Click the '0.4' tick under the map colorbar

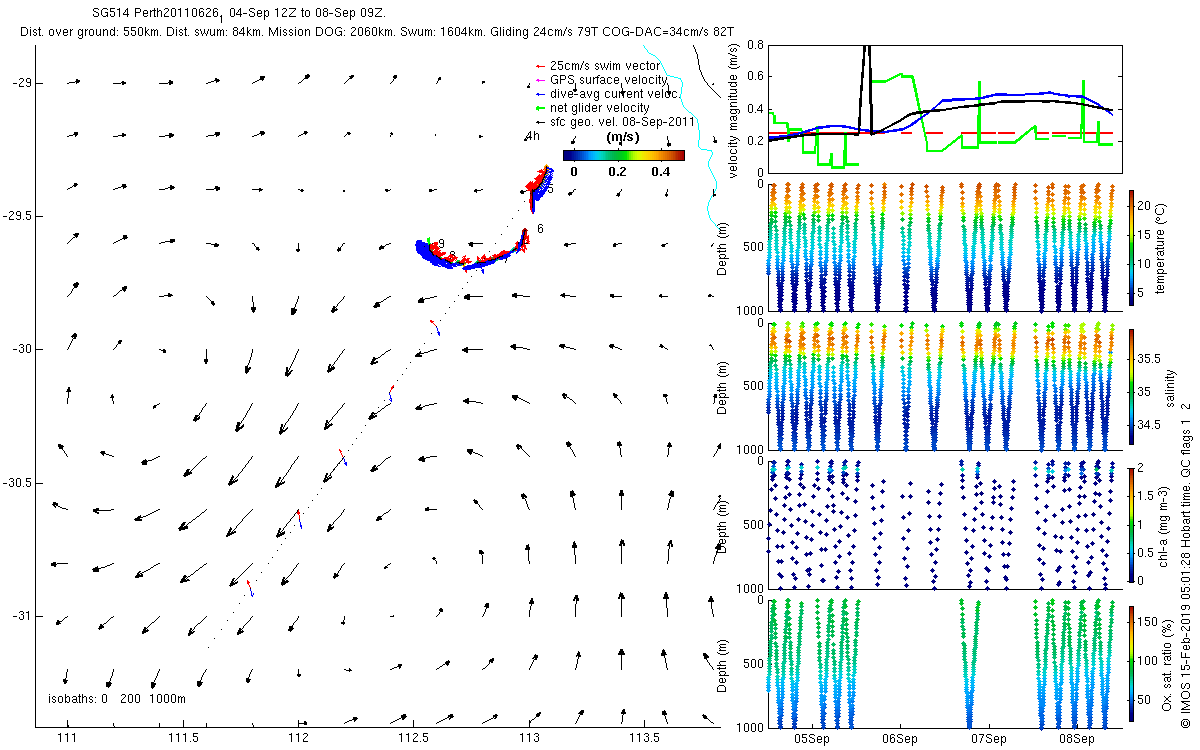[661, 171]
